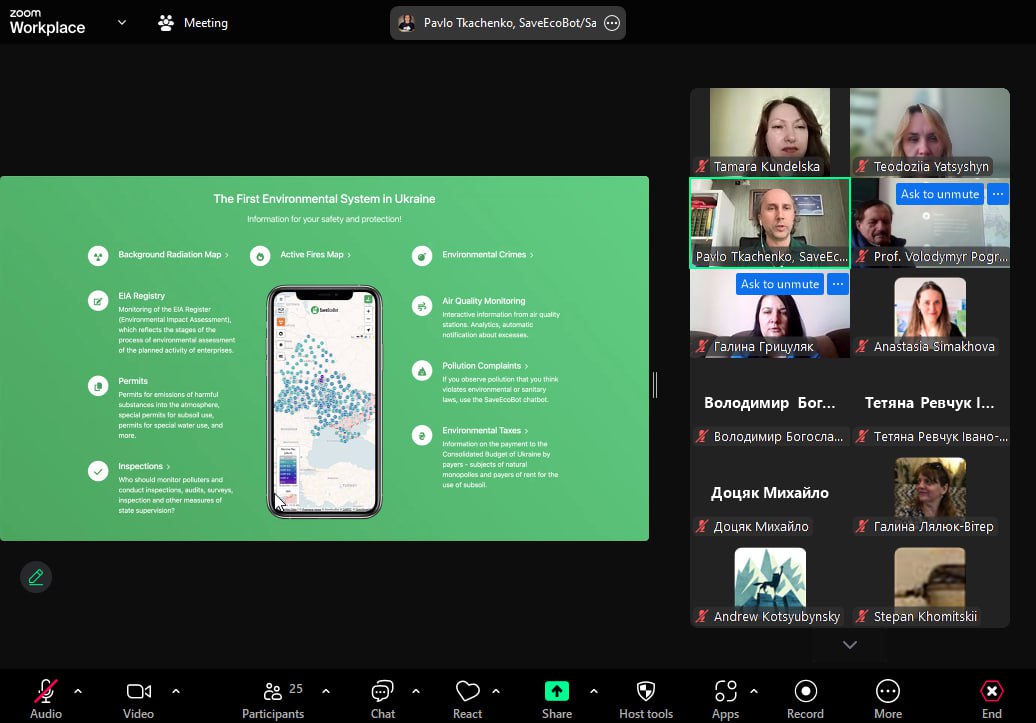Expand the Chat options caret
Screen dimensions: 1036x723
click(416, 691)
